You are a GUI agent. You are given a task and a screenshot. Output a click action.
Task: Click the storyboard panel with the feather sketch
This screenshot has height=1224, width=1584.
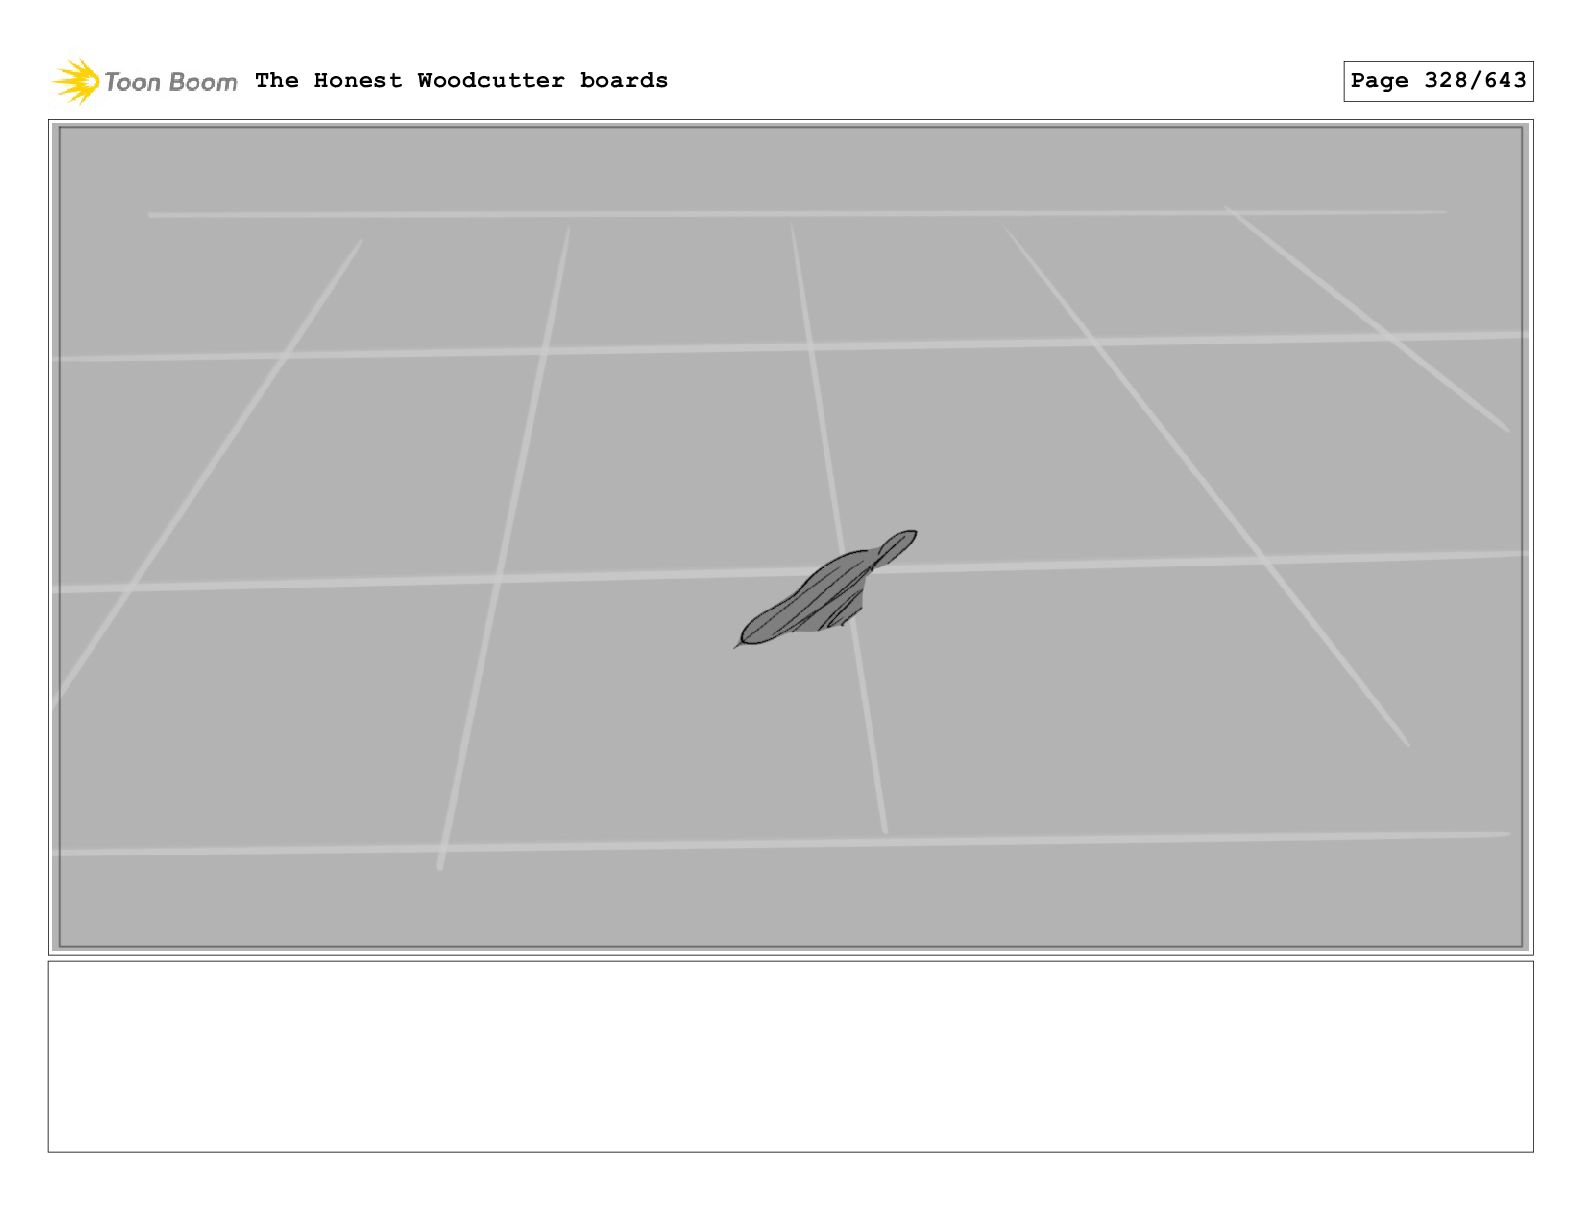pyautogui.click(x=790, y=537)
